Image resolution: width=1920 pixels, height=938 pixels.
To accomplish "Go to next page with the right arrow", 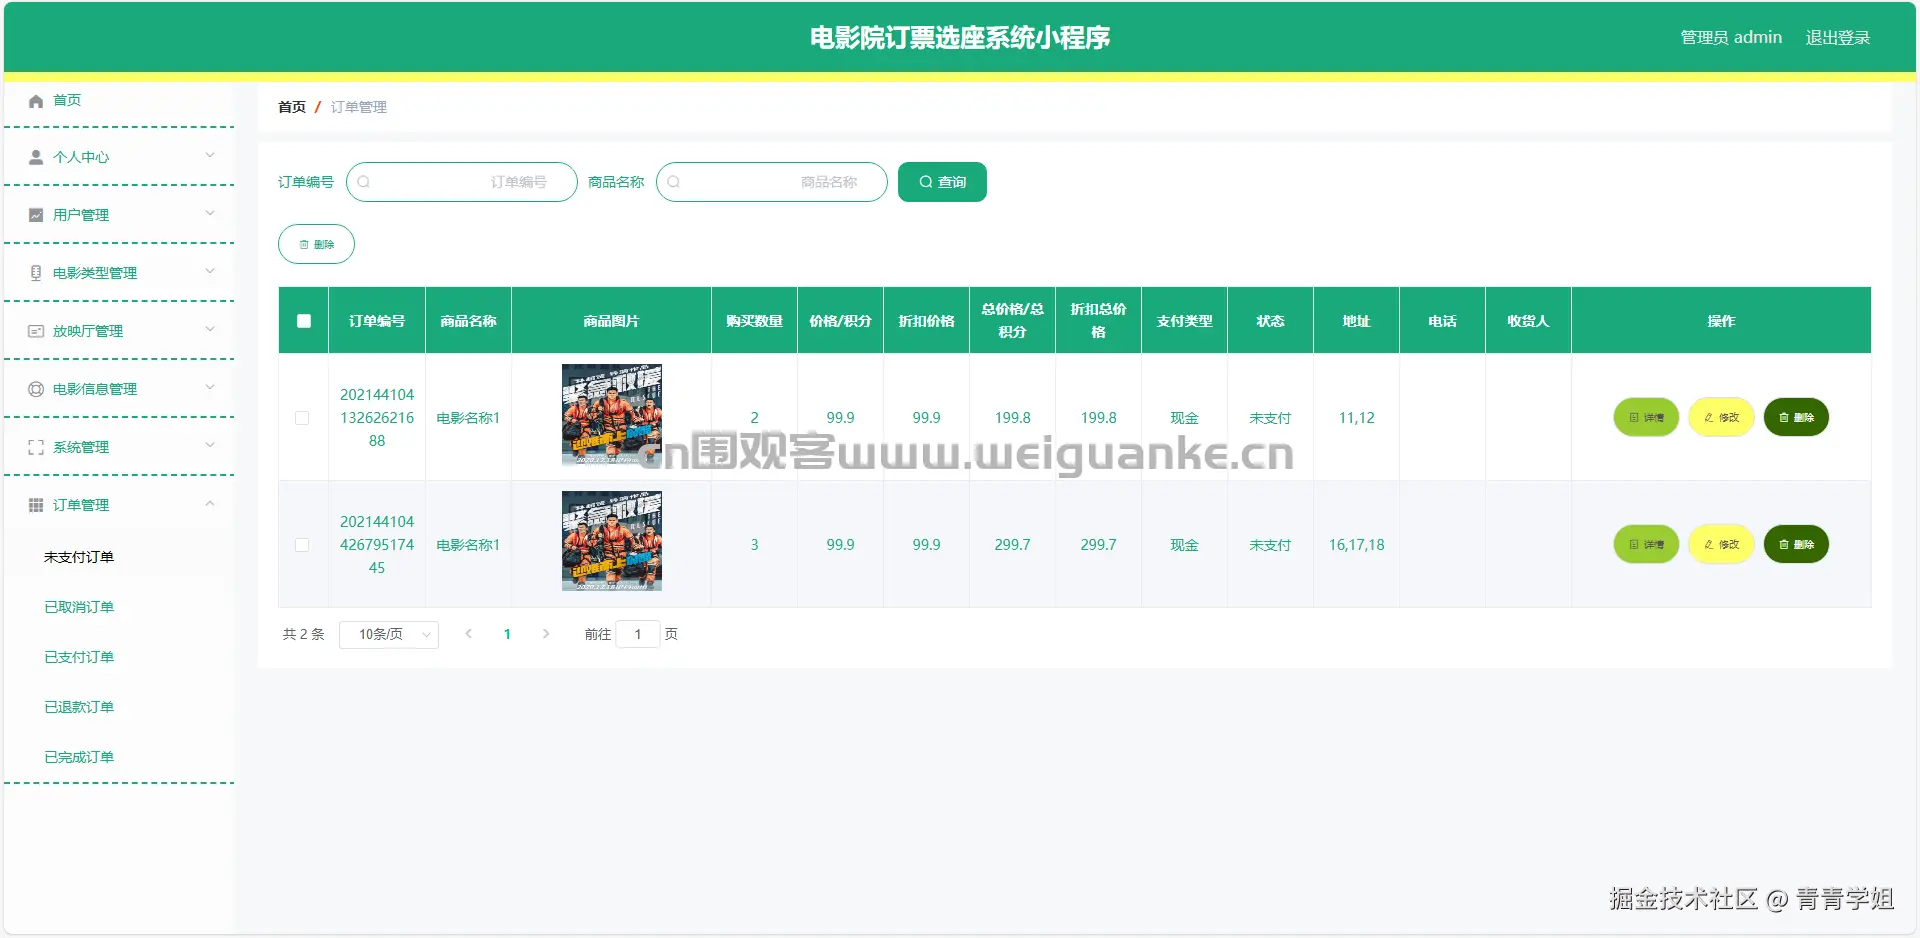I will [545, 634].
